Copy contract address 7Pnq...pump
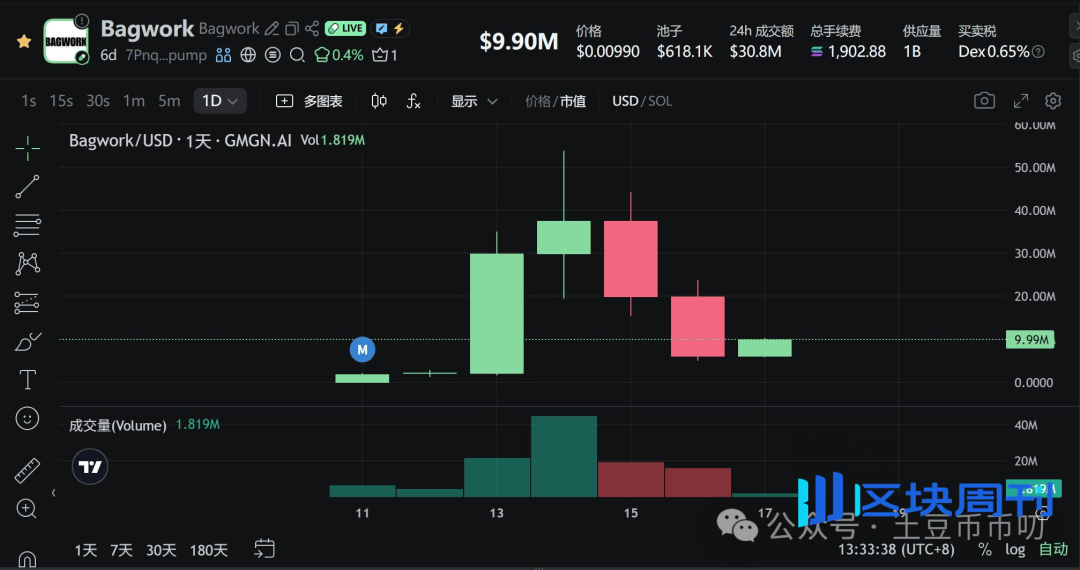This screenshot has height=570, width=1080. point(166,55)
